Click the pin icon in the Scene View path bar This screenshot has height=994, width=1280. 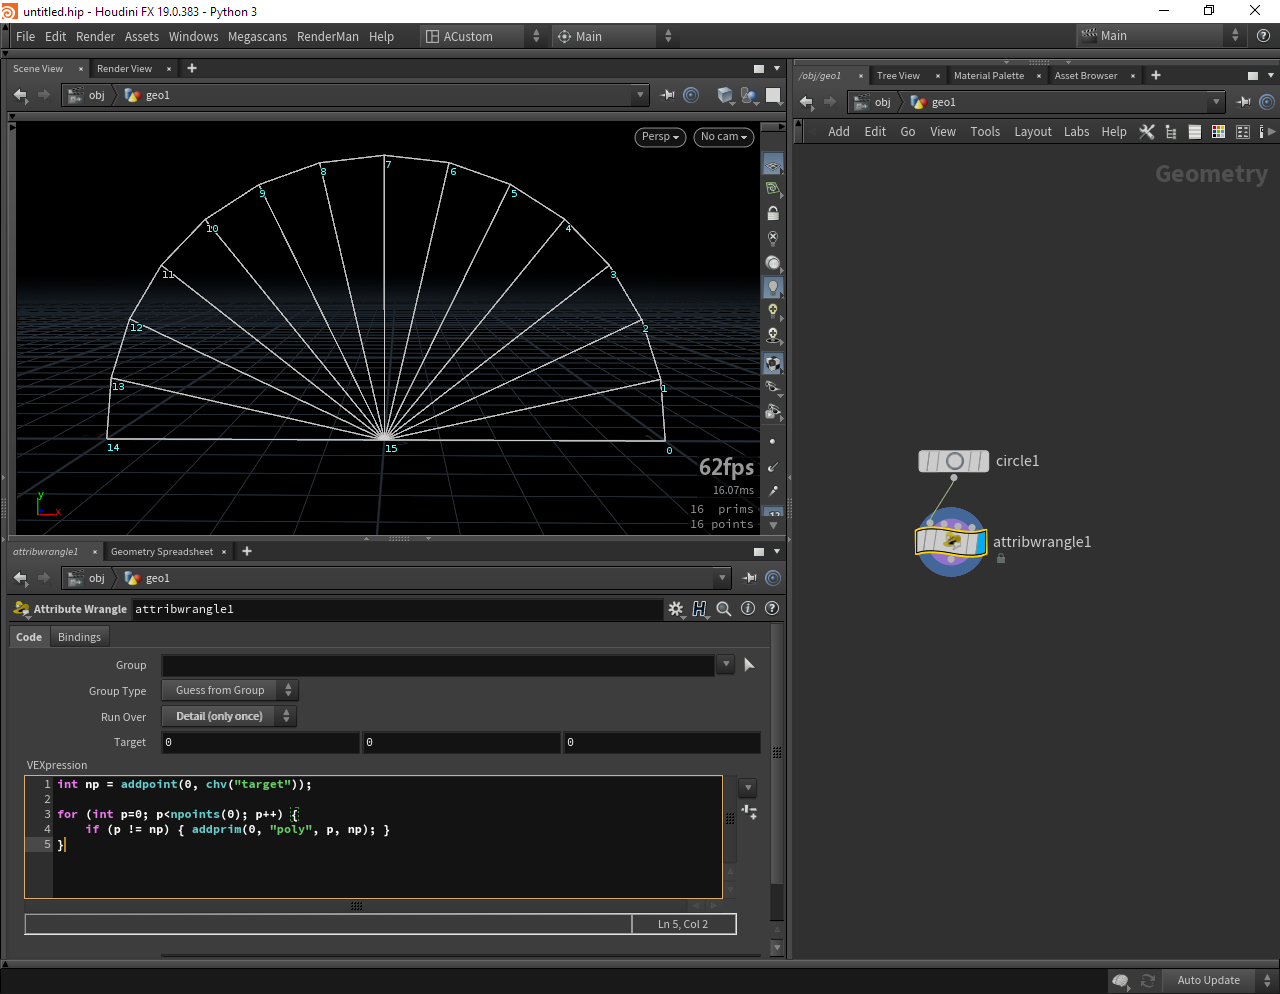point(668,95)
